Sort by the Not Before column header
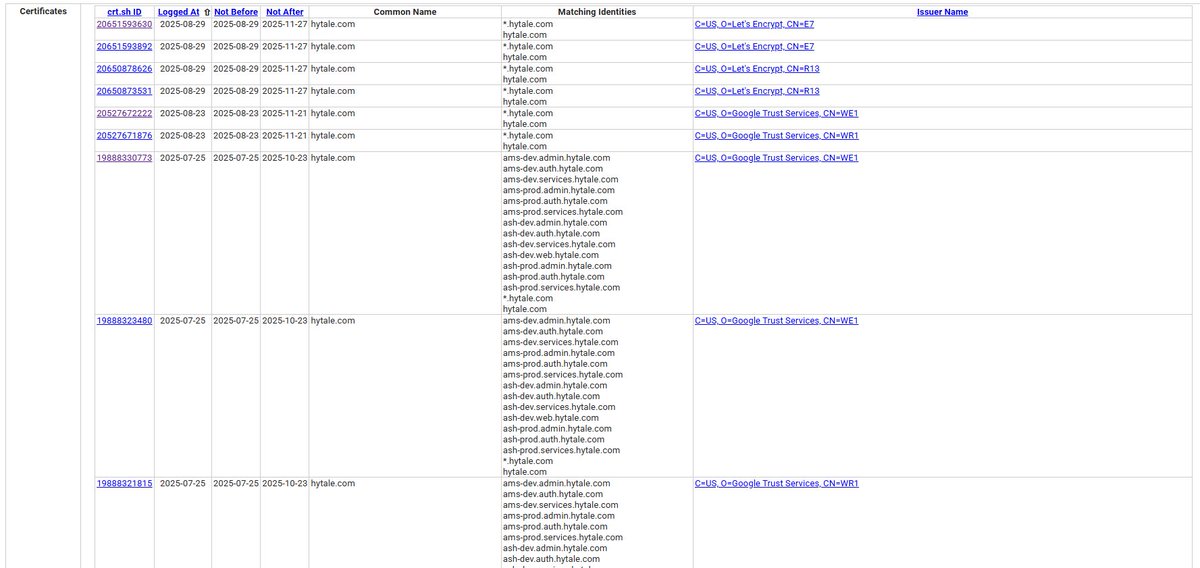The width and height of the screenshot is (1200, 568). (x=236, y=12)
